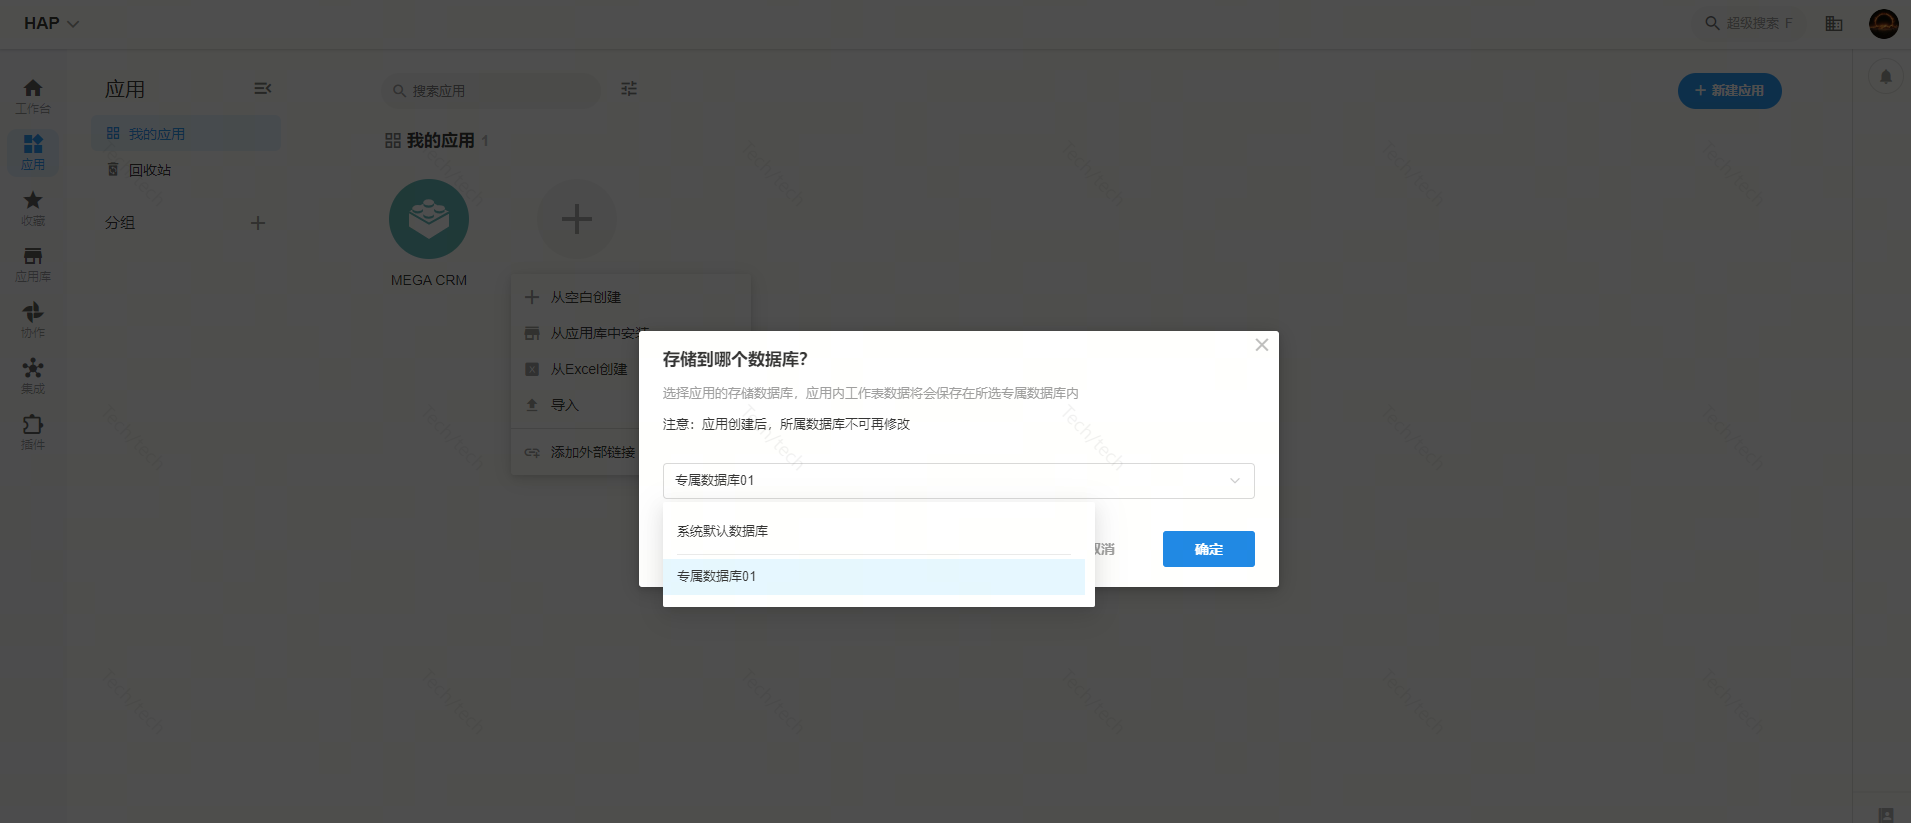Close the database storage dialog

pyautogui.click(x=1261, y=345)
